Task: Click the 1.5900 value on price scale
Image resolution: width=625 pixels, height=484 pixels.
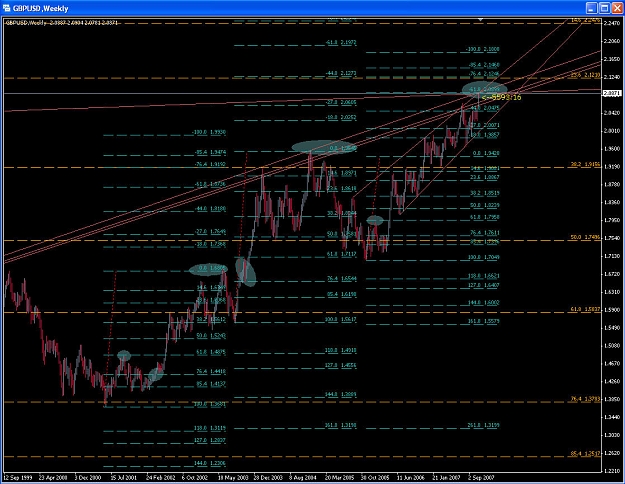Action: pyautogui.click(x=612, y=310)
